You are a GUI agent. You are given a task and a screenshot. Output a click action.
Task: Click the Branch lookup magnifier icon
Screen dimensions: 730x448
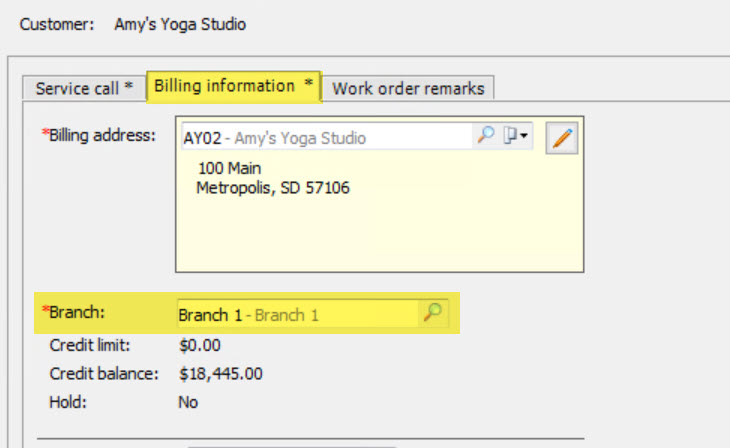[x=433, y=313]
